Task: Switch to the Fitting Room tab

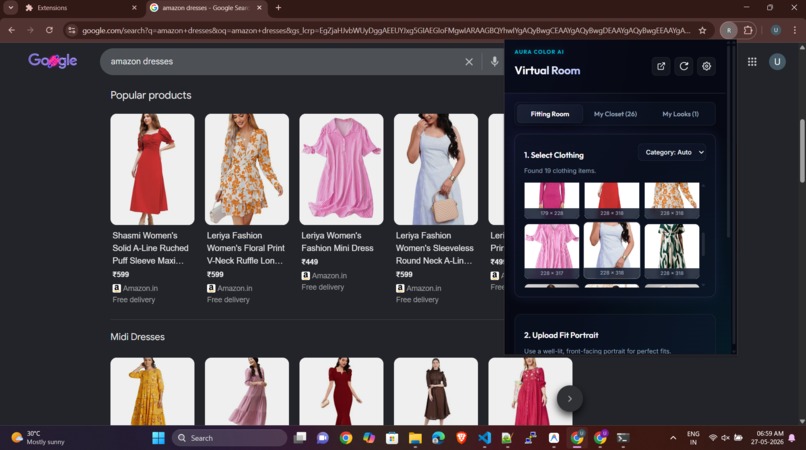Action: coord(549,114)
